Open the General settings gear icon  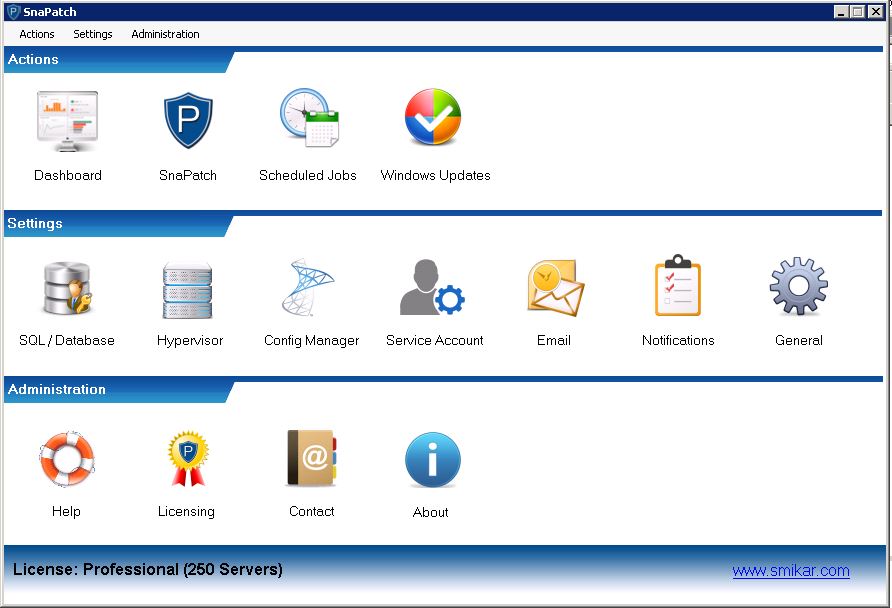(x=799, y=286)
